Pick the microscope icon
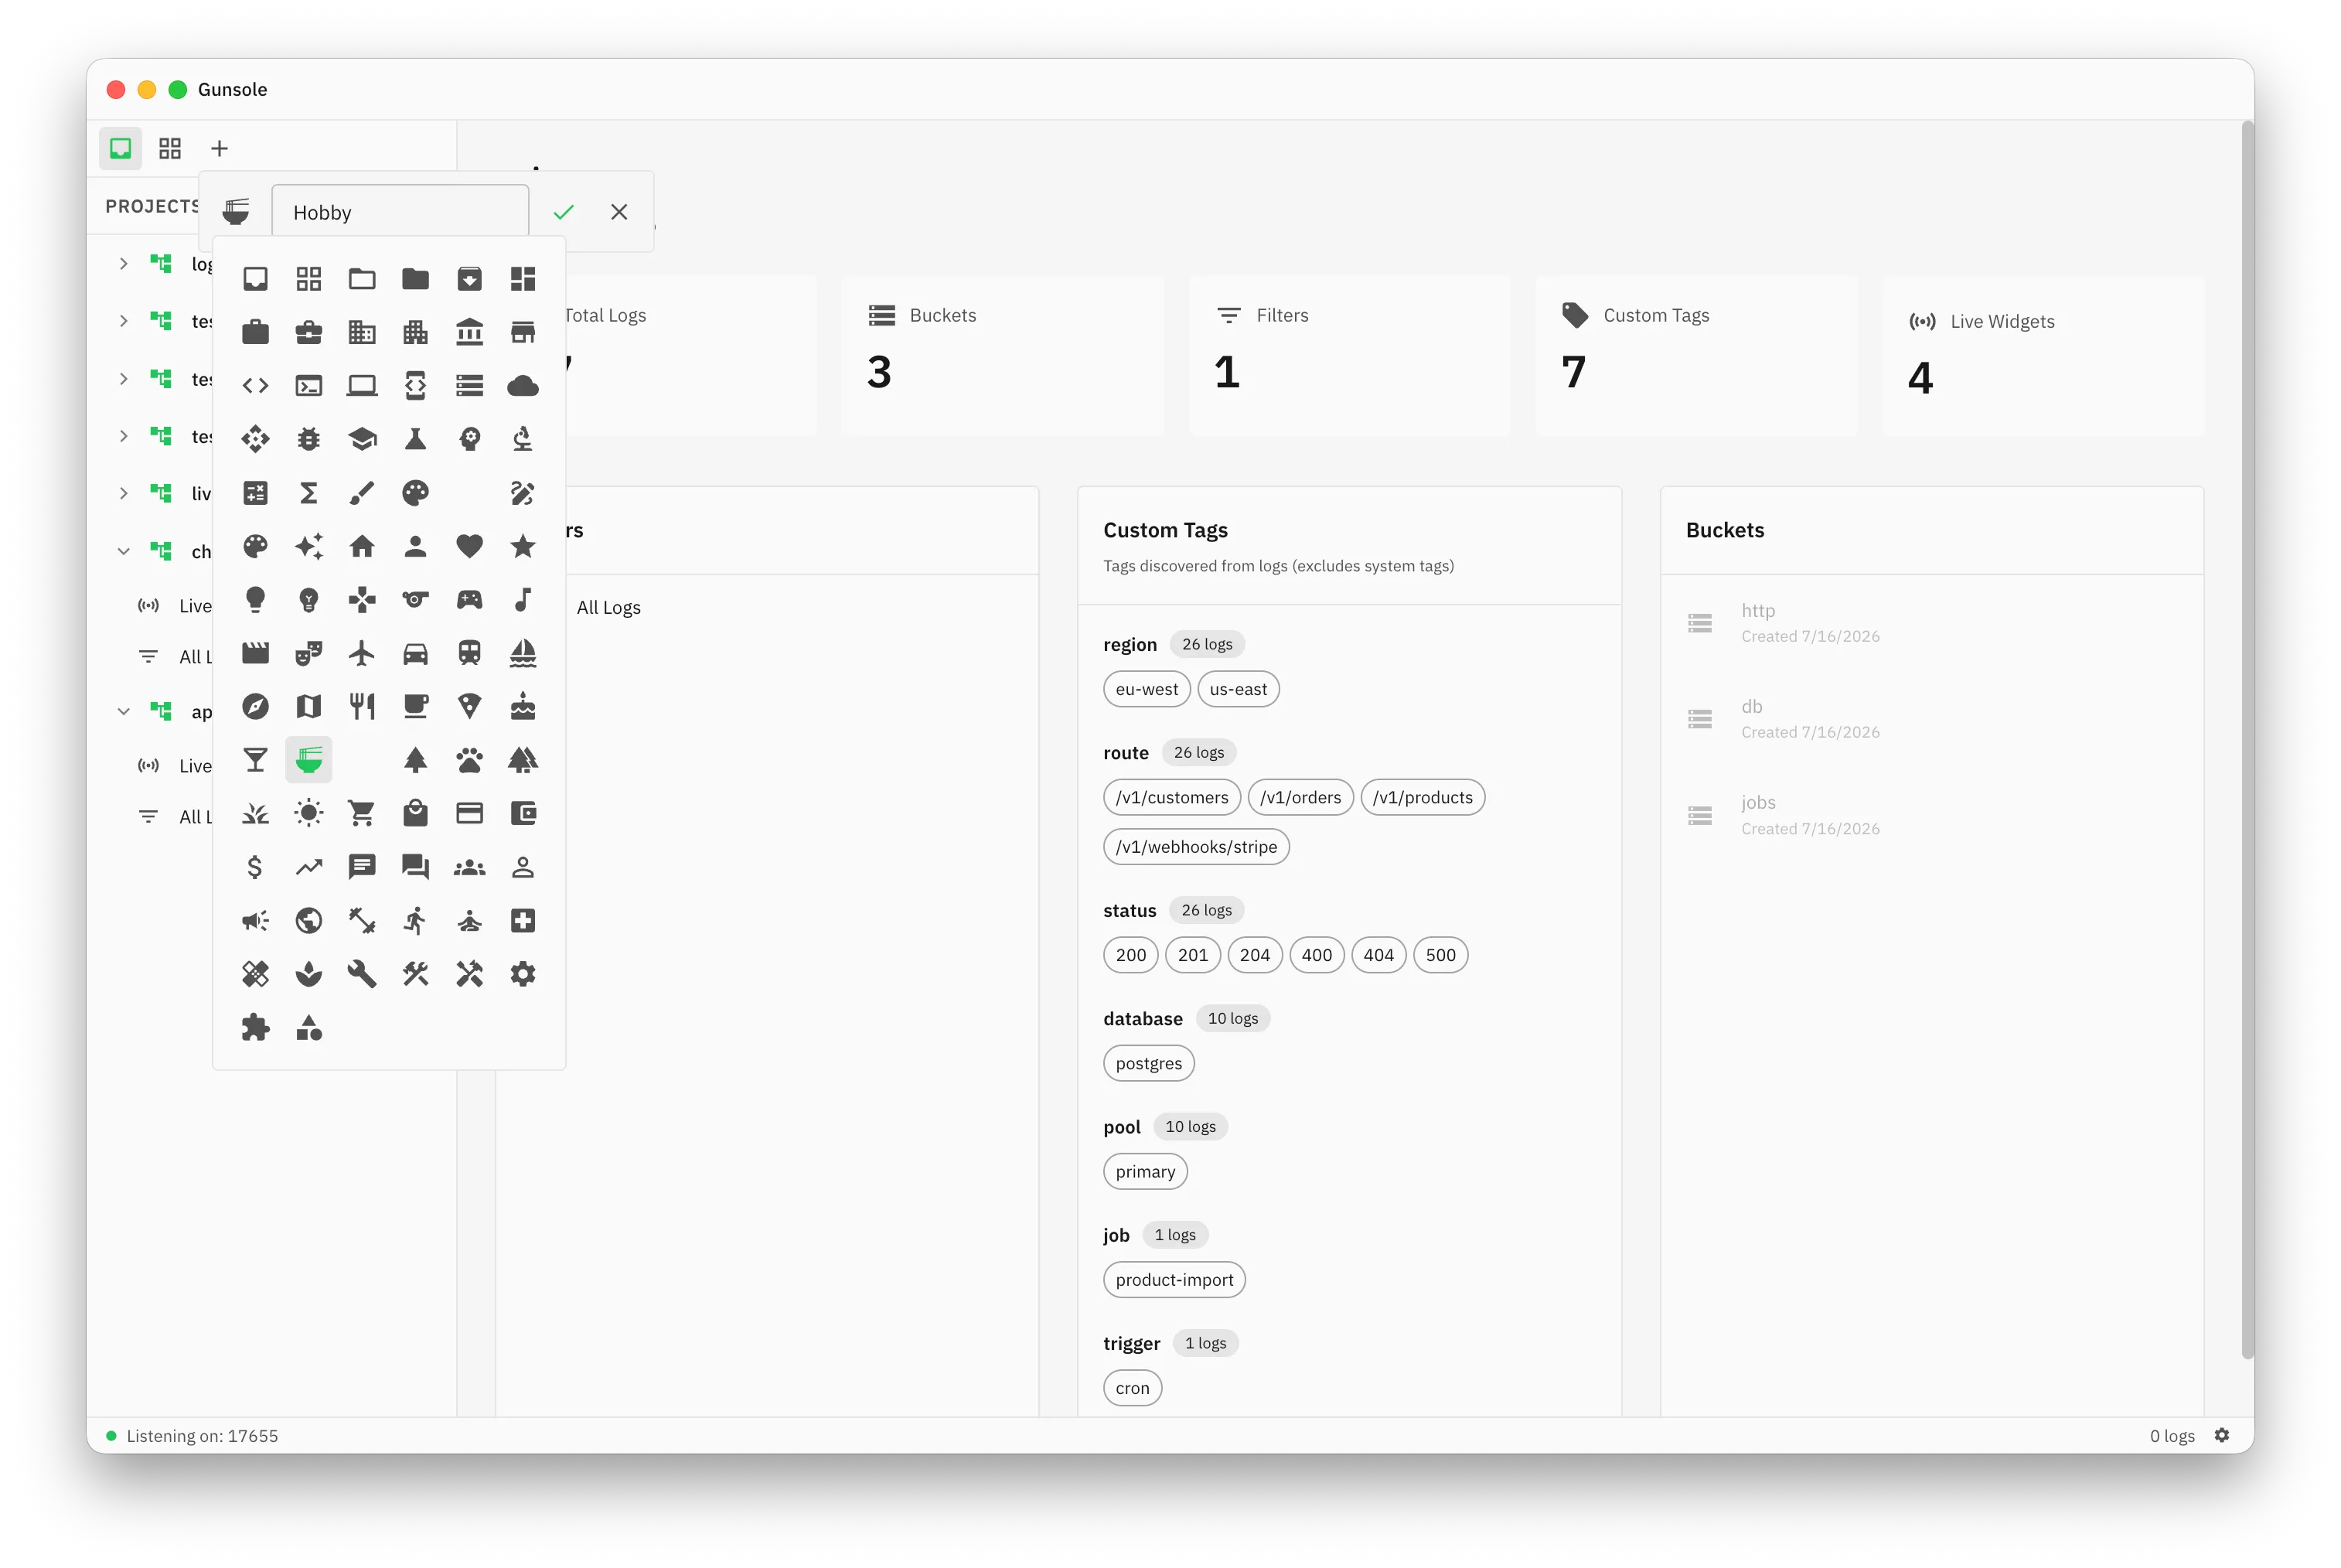The image size is (2341, 1568). click(523, 439)
